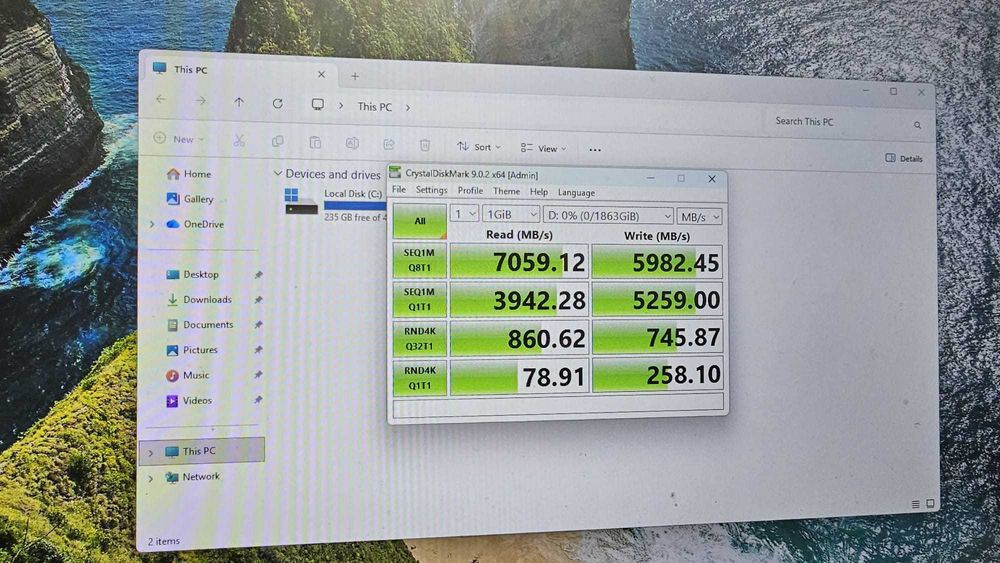Run the RND4K Q32T1 test
Viewport: 1000px width, 563px height.
(419, 339)
